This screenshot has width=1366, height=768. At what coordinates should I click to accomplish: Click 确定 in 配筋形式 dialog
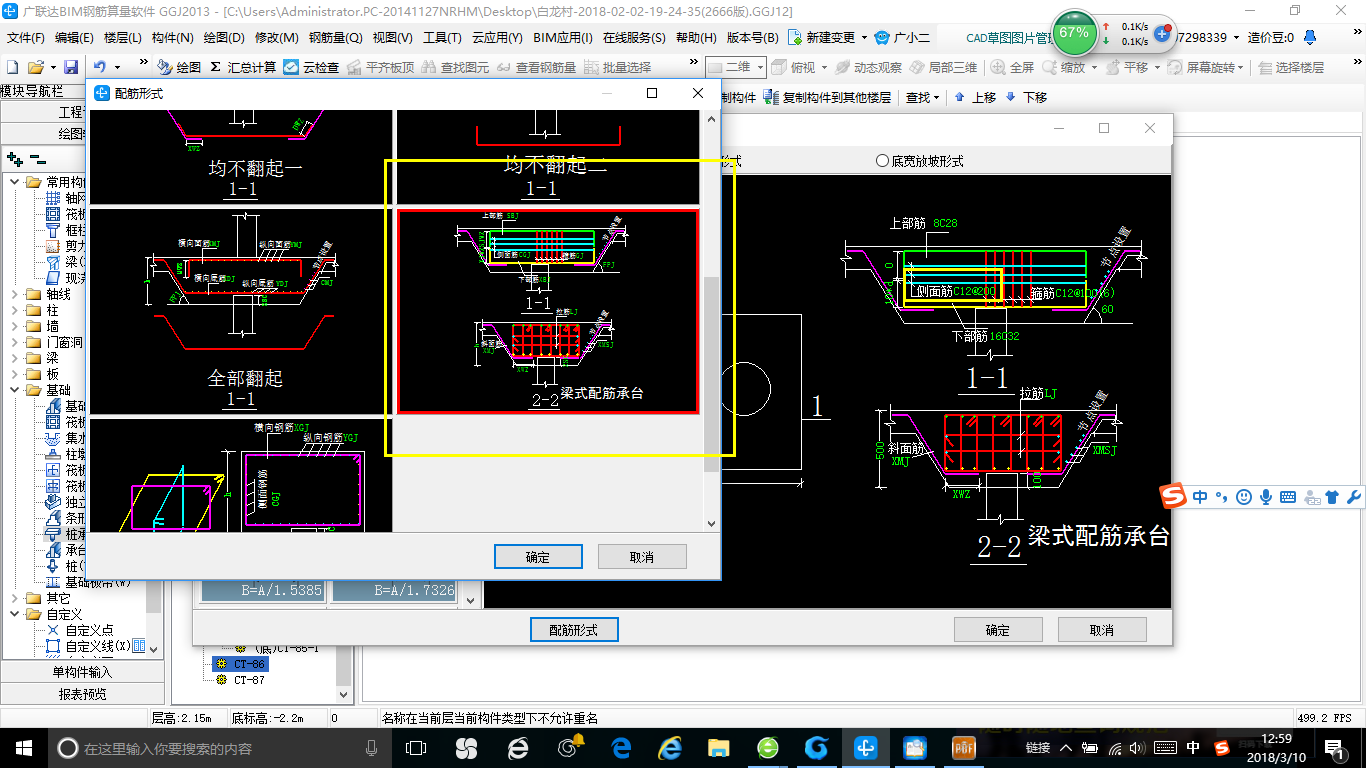pyautogui.click(x=538, y=557)
